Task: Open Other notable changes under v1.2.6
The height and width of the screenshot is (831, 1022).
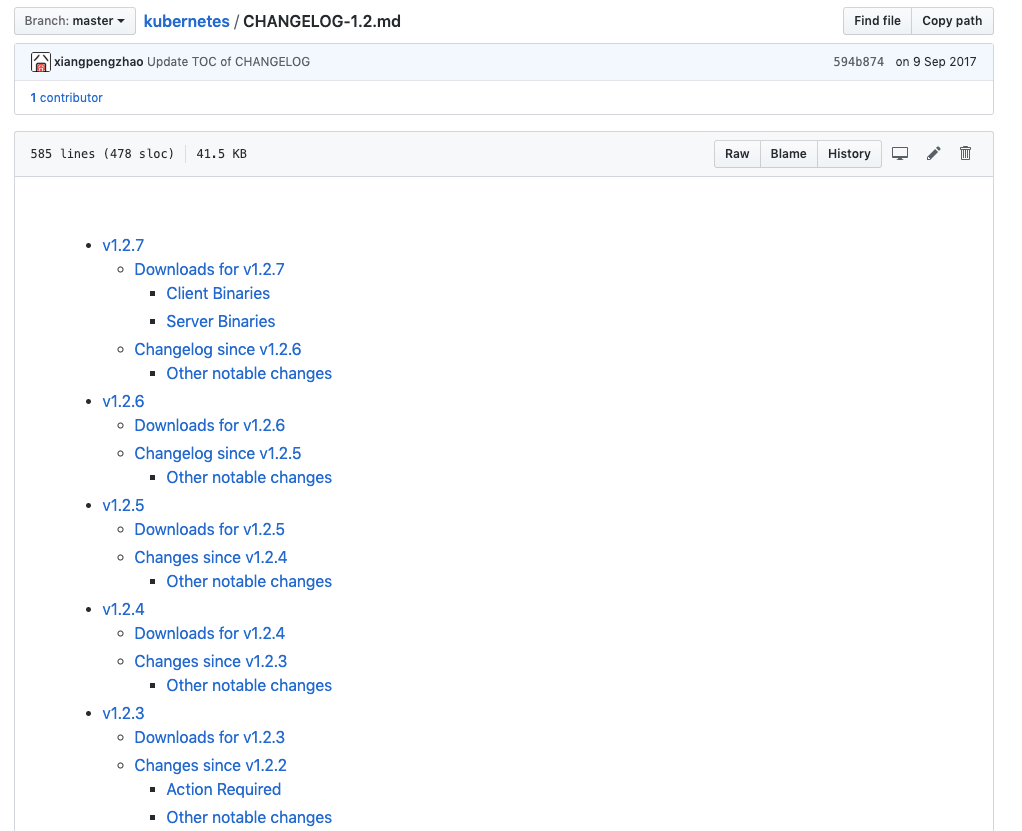Action: (249, 478)
